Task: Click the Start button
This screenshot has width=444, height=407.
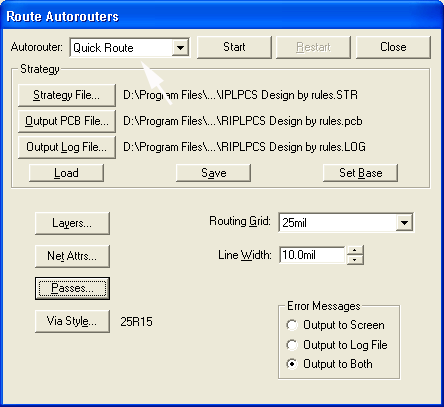Action: click(234, 47)
